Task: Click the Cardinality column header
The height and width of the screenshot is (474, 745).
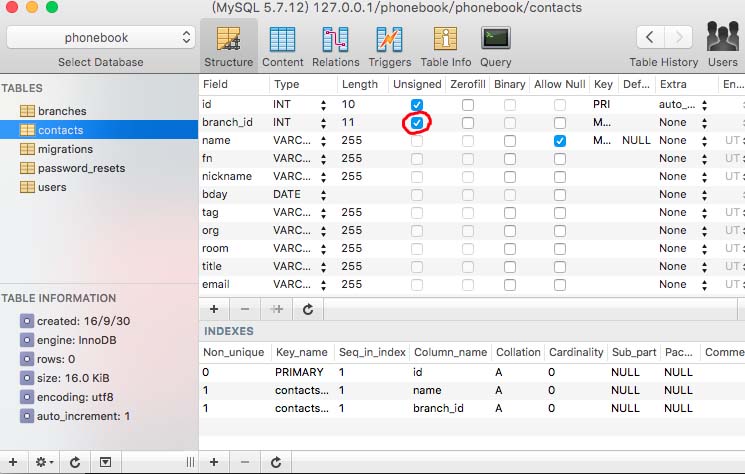Action: (x=576, y=352)
